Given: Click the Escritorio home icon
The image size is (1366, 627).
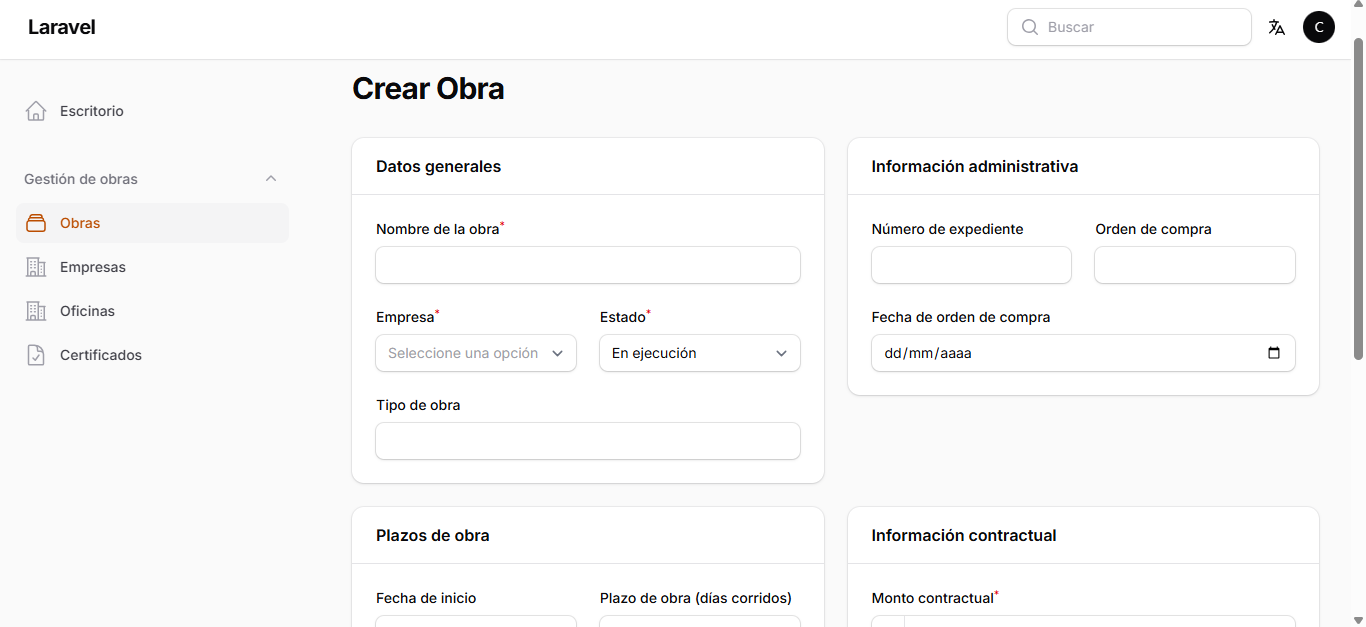Looking at the screenshot, I should point(36,111).
